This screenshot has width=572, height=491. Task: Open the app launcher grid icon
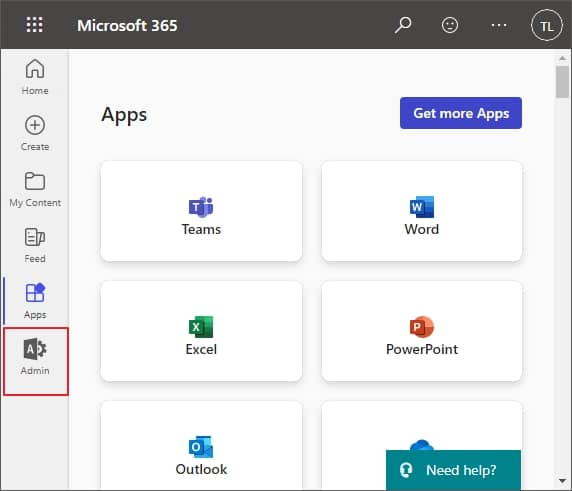tap(35, 25)
